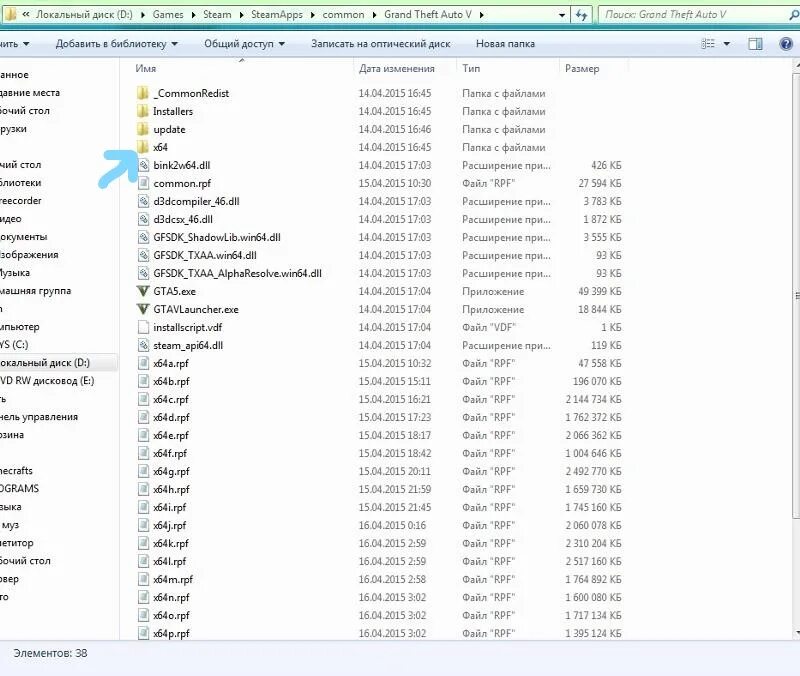The width and height of the screenshot is (800, 676).
Task: Select the common.rpf file icon
Action: tap(143, 183)
